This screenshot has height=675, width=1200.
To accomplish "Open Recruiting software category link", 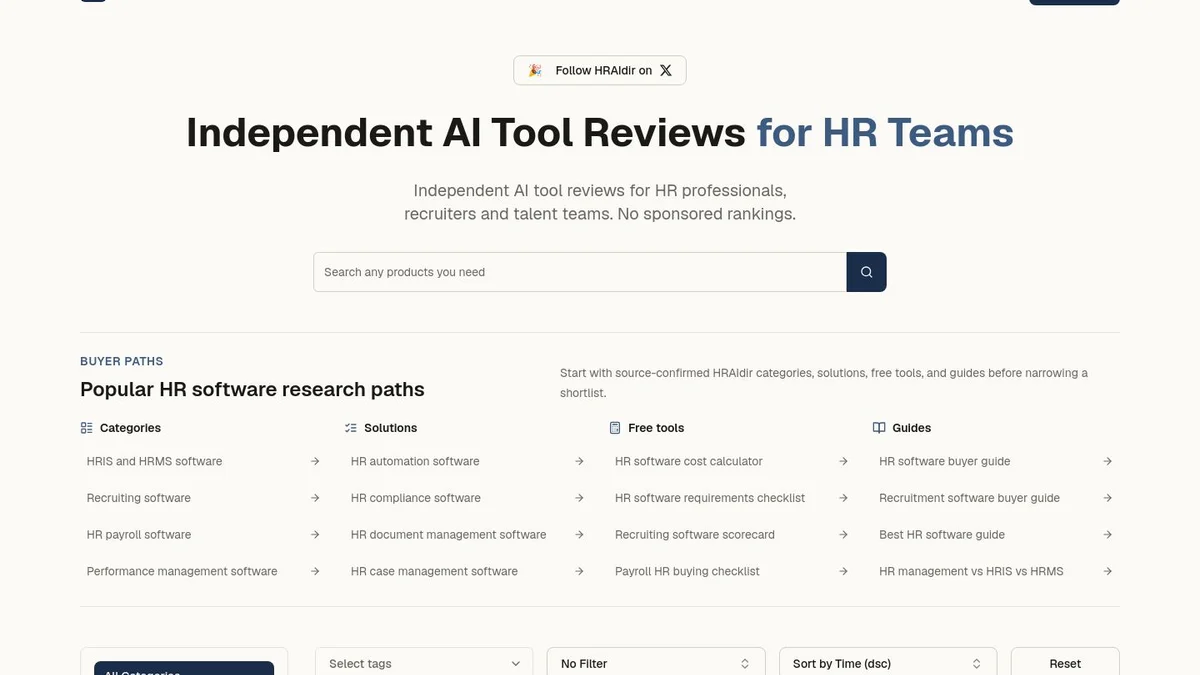I will (139, 498).
